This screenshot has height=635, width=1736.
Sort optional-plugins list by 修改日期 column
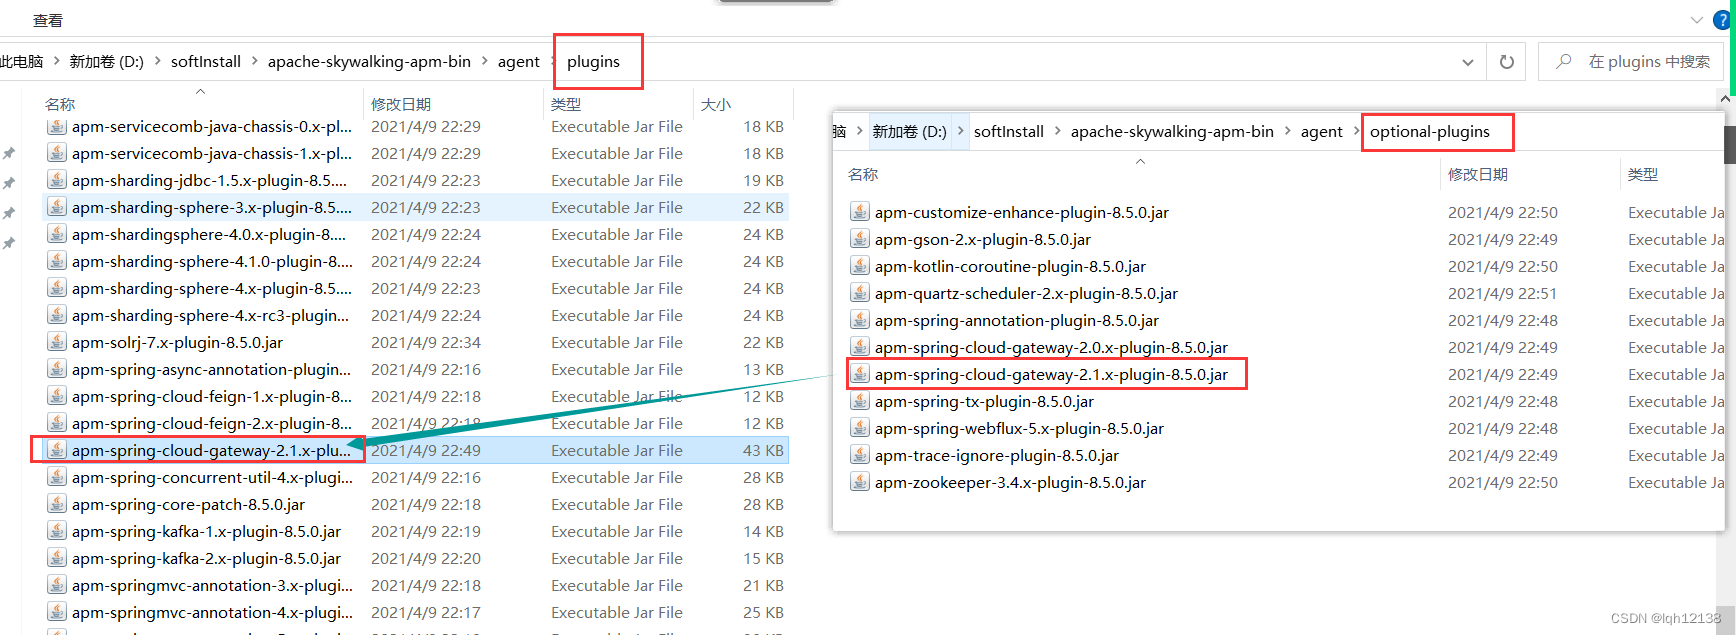pos(1478,174)
